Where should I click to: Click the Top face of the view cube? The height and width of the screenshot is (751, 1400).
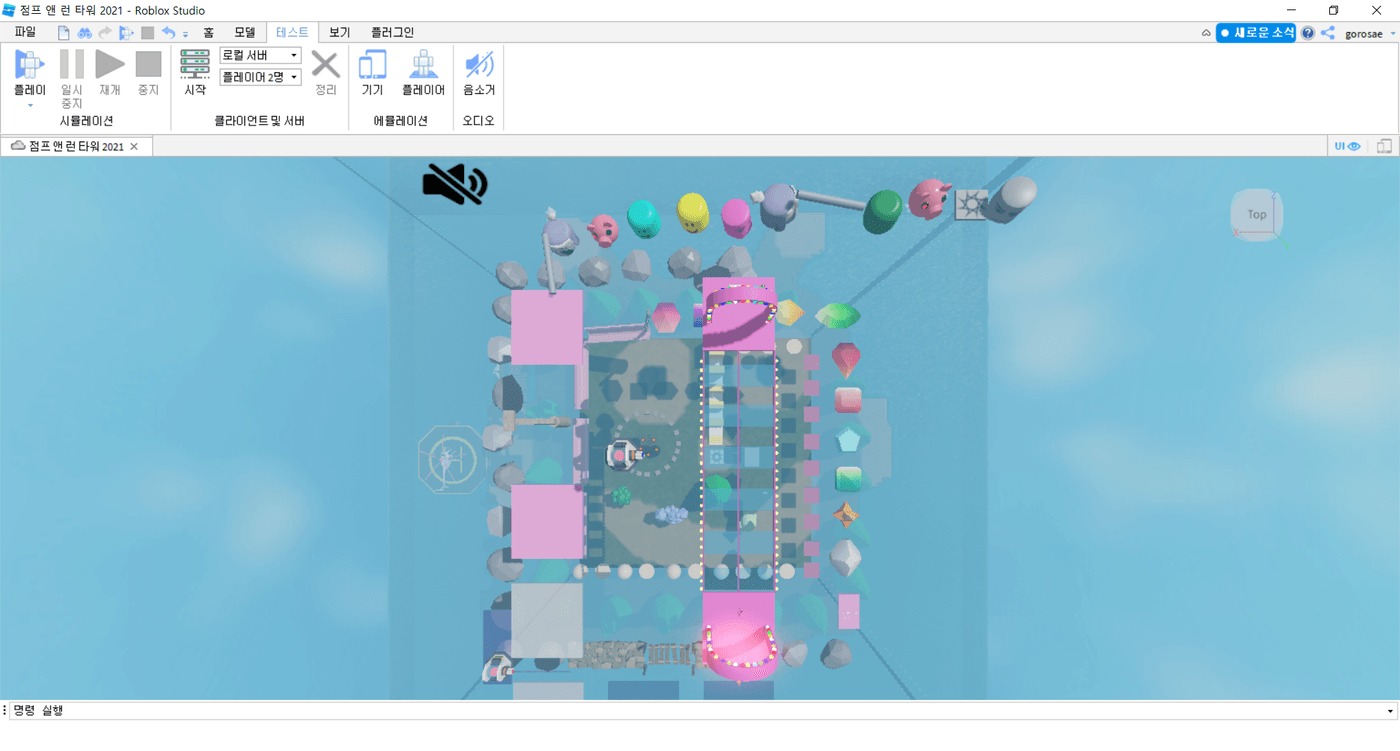click(1257, 214)
